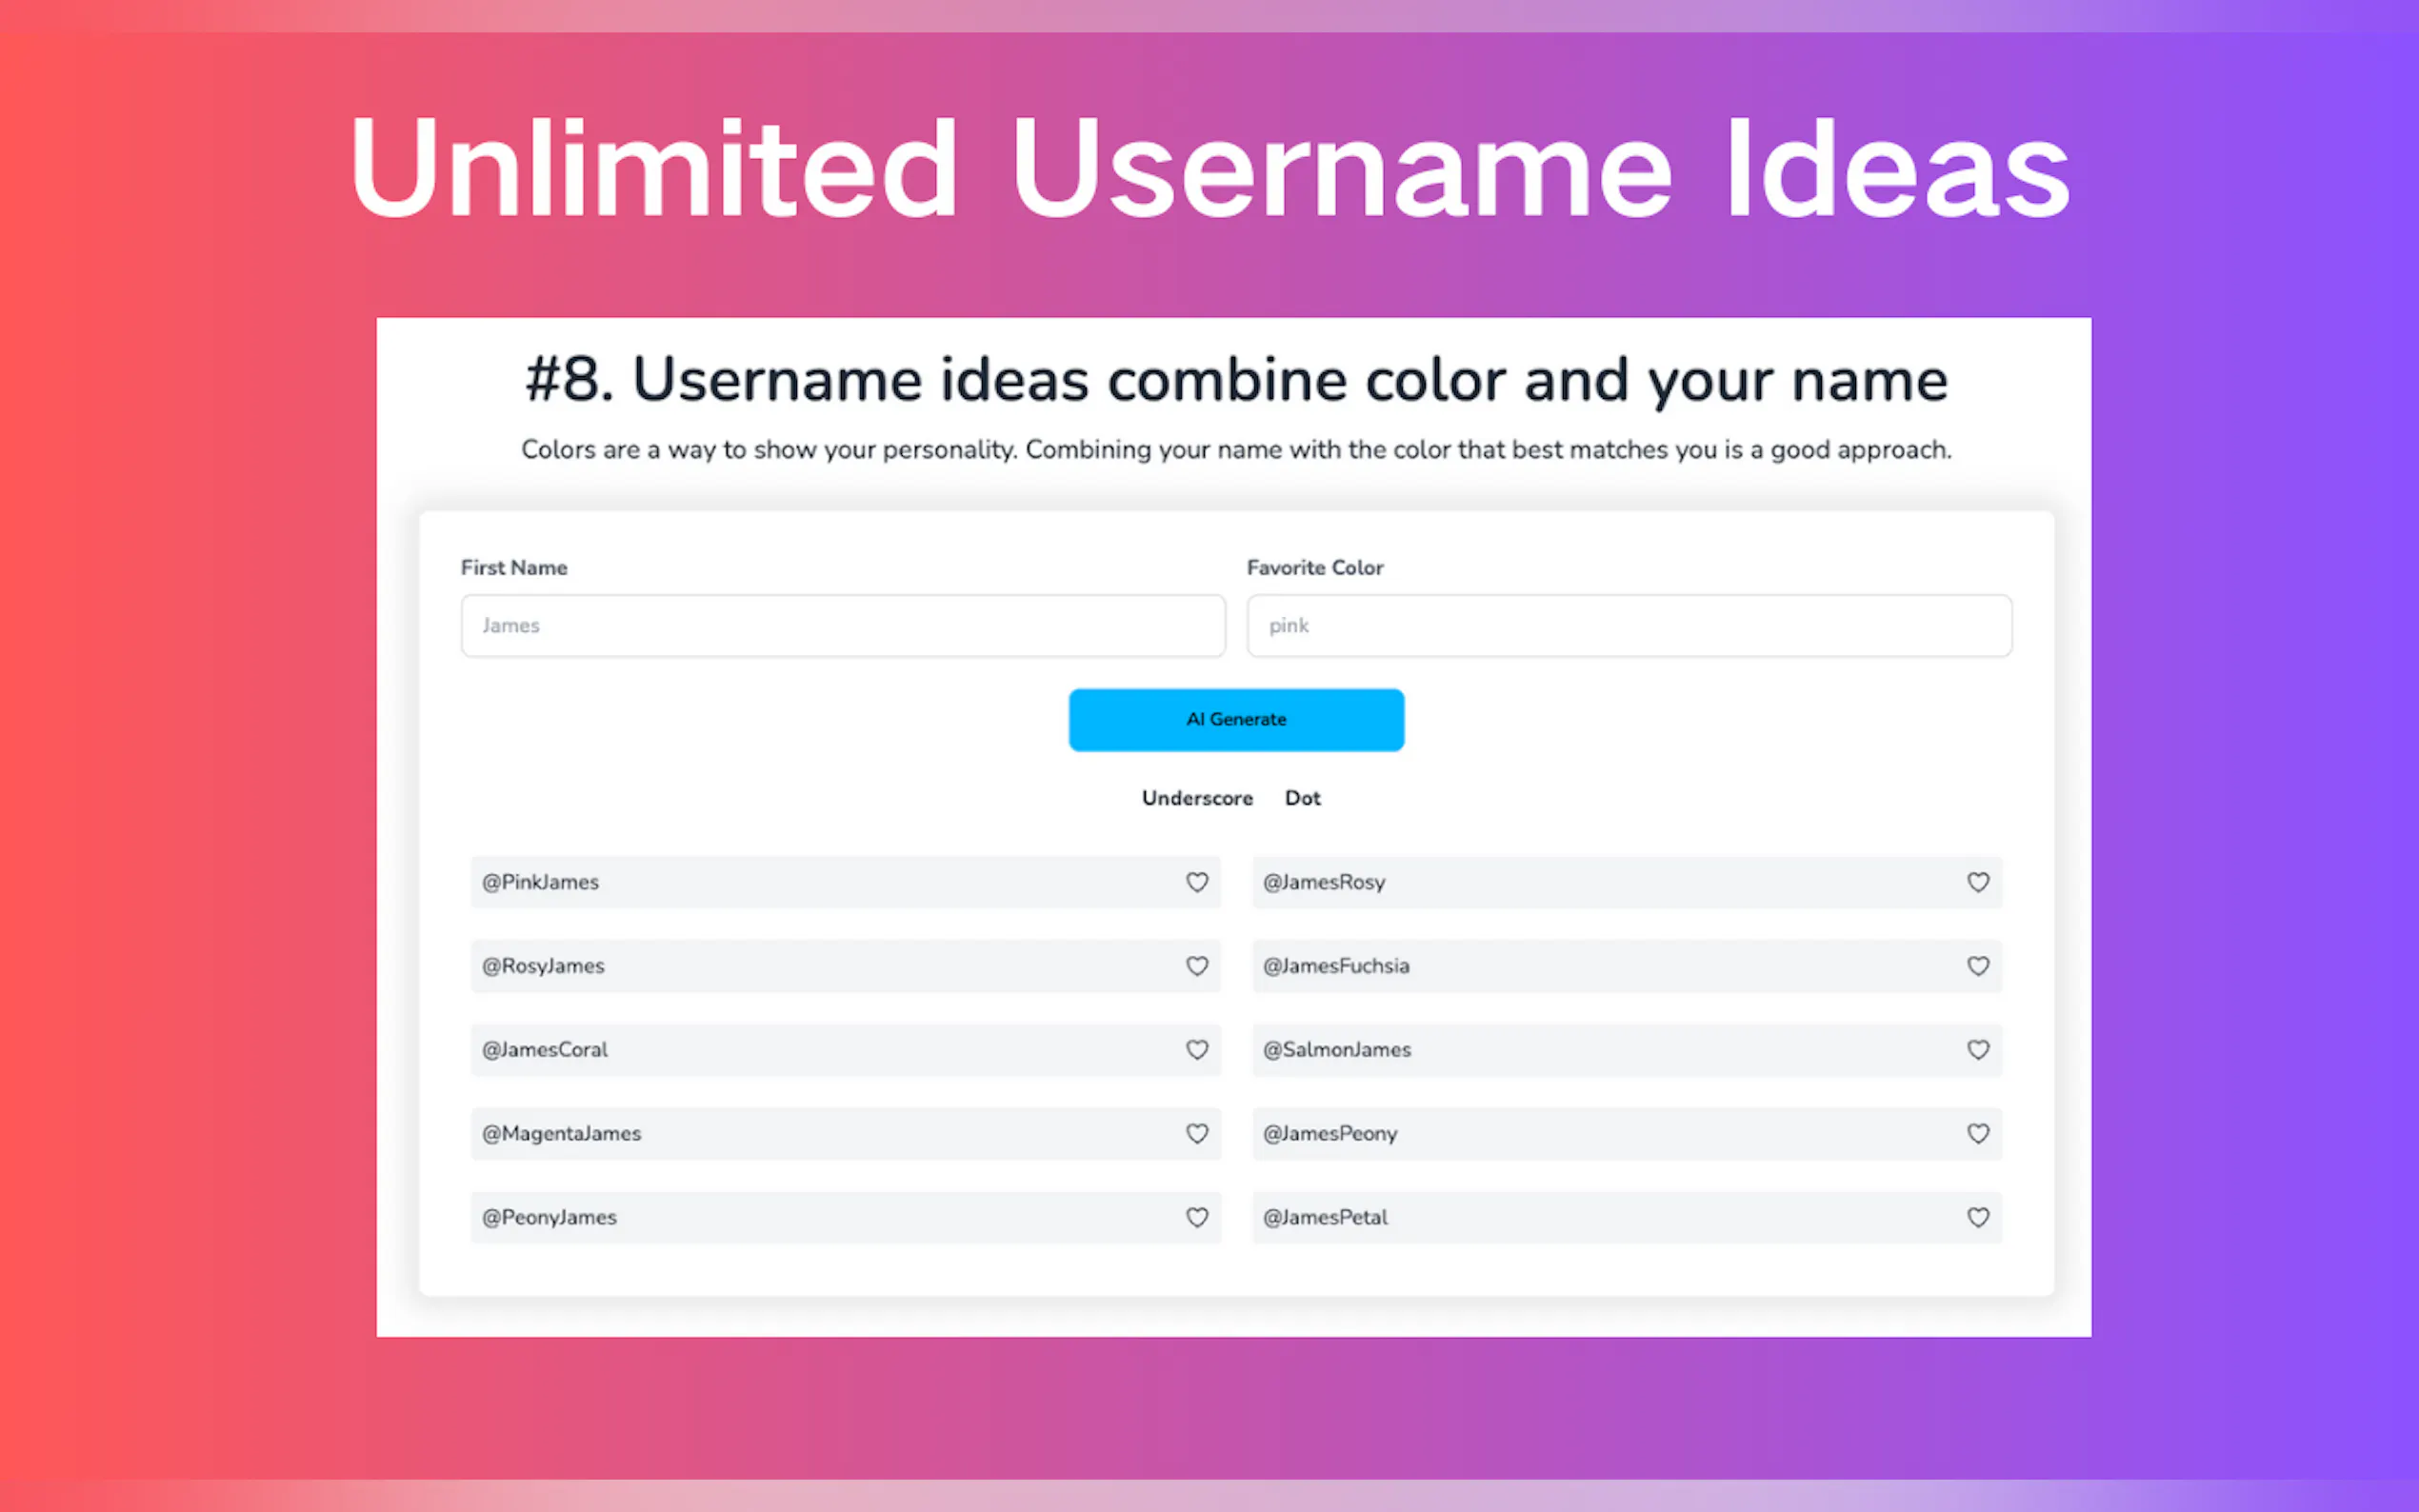The height and width of the screenshot is (1512, 2419).
Task: Select the @JamesFuchsia username text
Action: click(x=1335, y=966)
